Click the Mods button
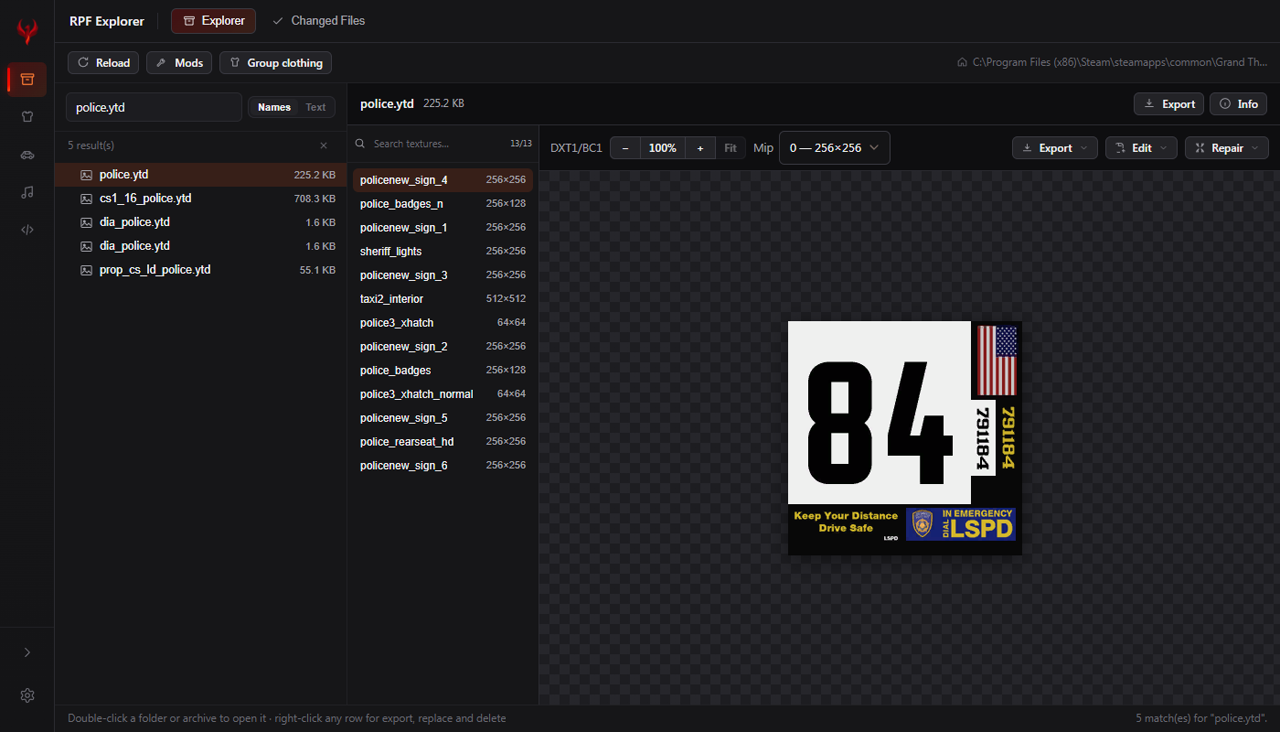This screenshot has width=1280, height=732. point(179,63)
